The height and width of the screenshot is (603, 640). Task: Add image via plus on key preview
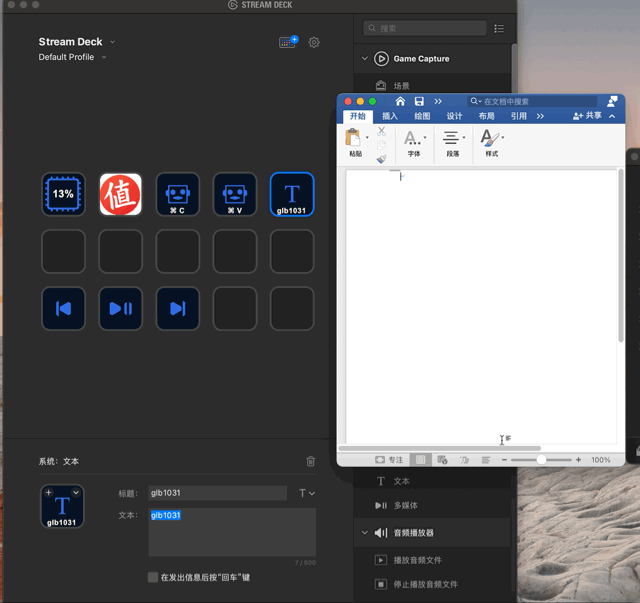(x=49, y=492)
